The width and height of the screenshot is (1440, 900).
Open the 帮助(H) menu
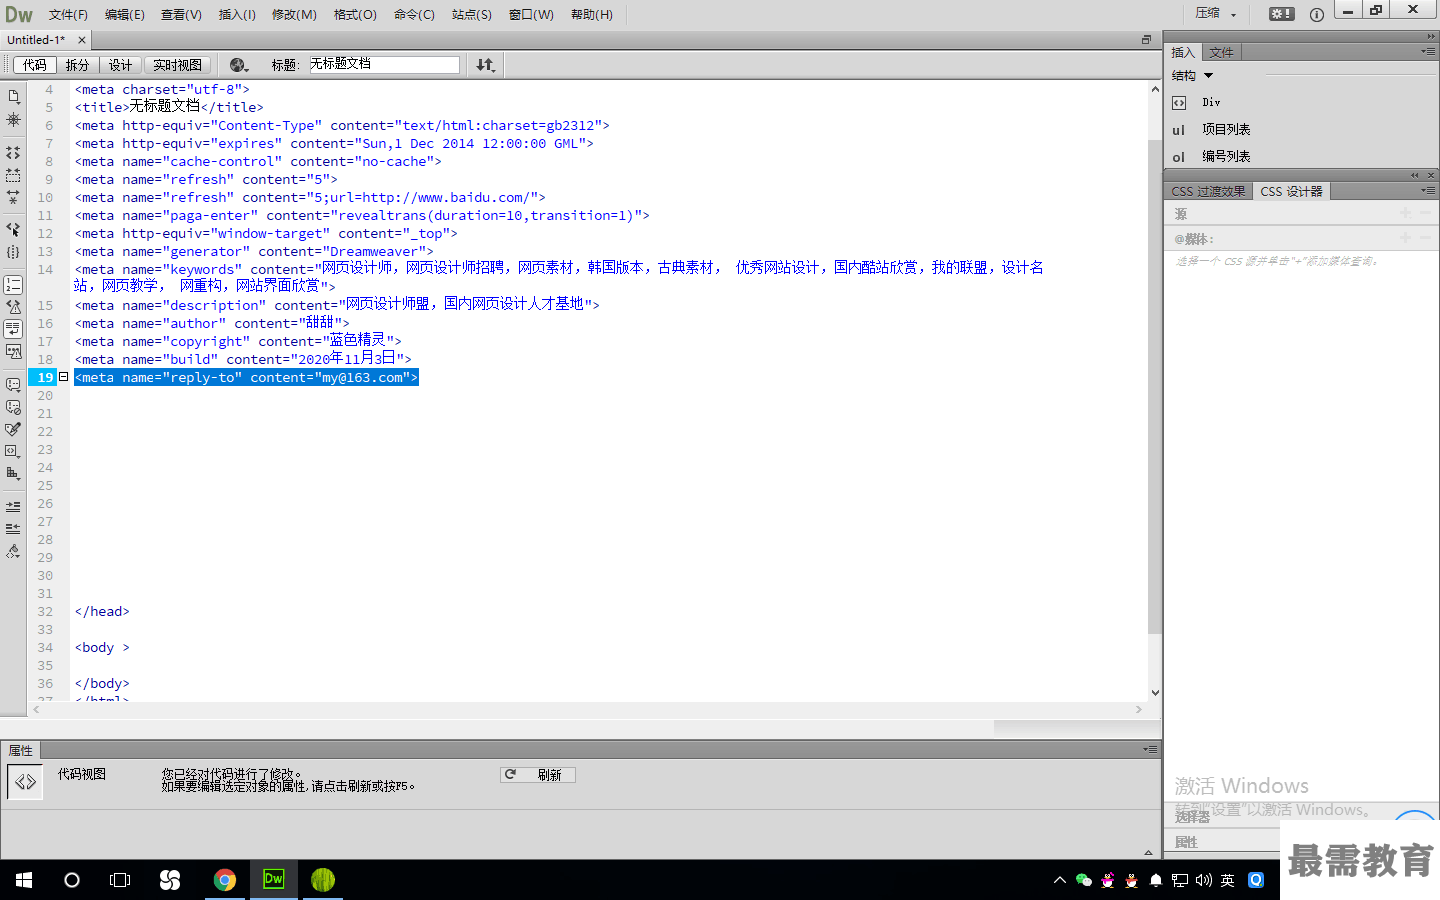(592, 15)
